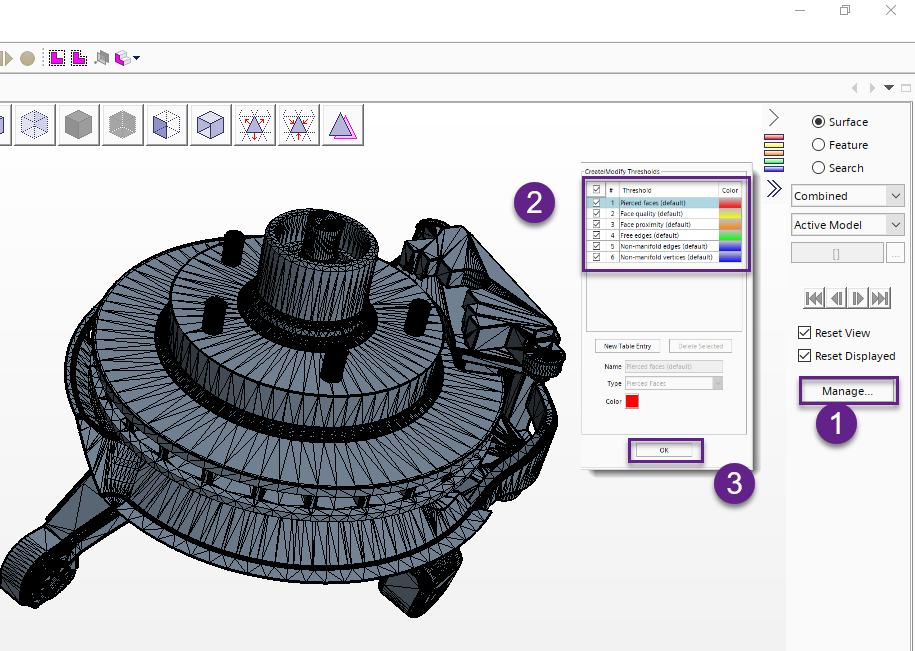
Task: Click the gray layered planes toolbar icon
Action: tap(102, 58)
